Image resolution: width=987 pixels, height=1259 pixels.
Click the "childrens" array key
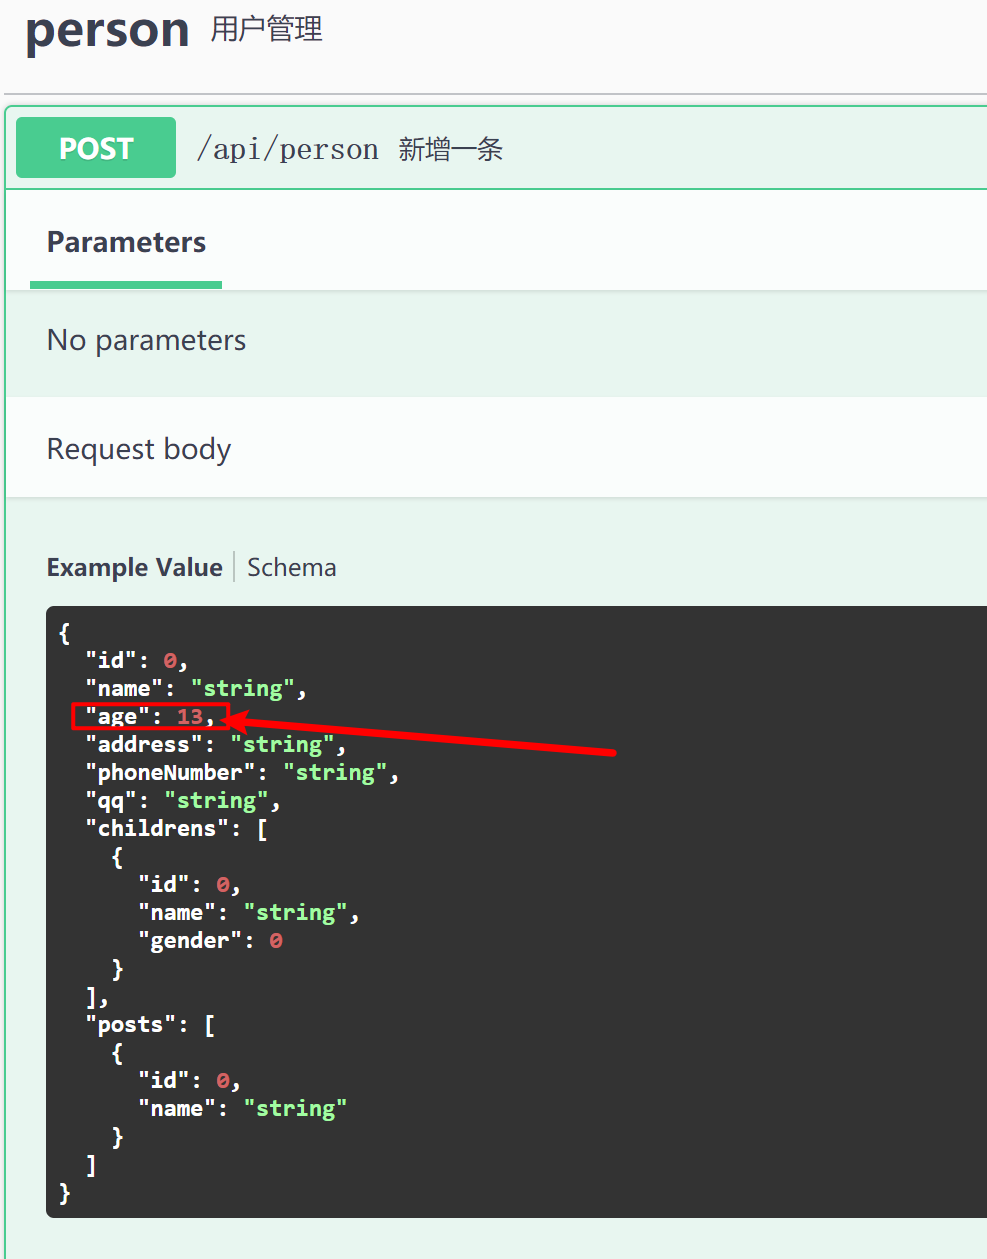click(x=157, y=829)
